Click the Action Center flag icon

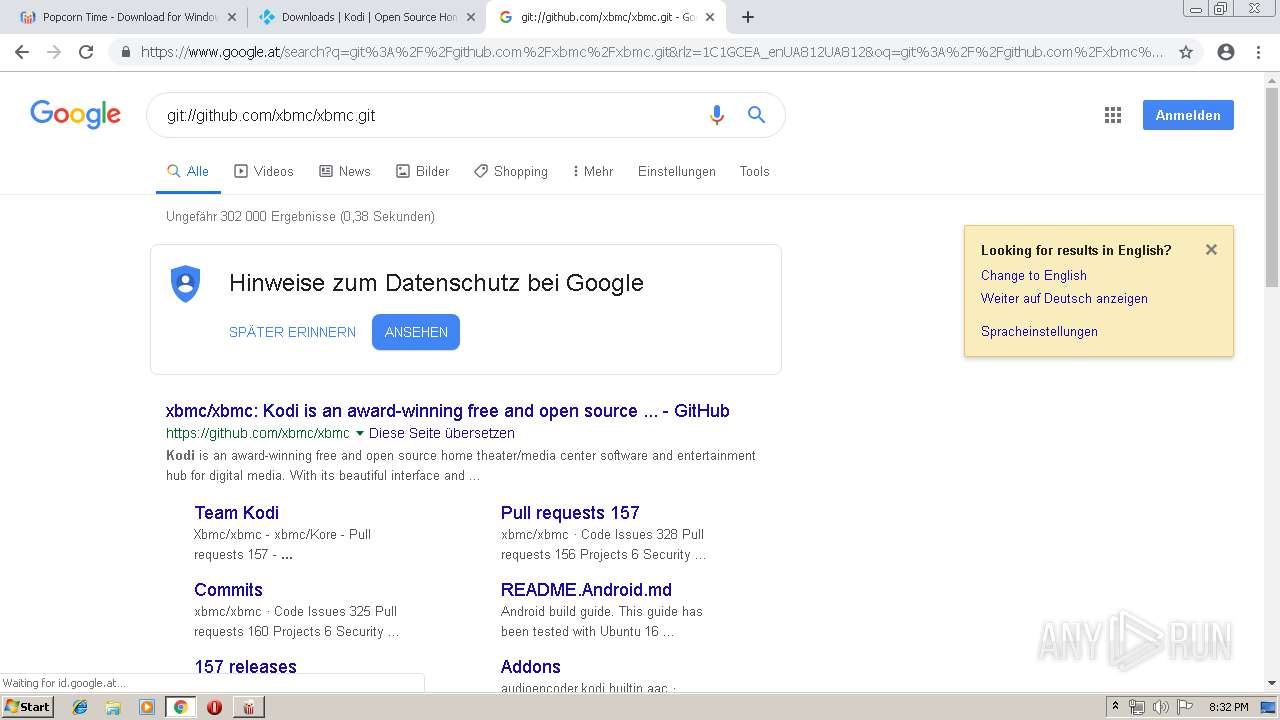[x=1184, y=707]
